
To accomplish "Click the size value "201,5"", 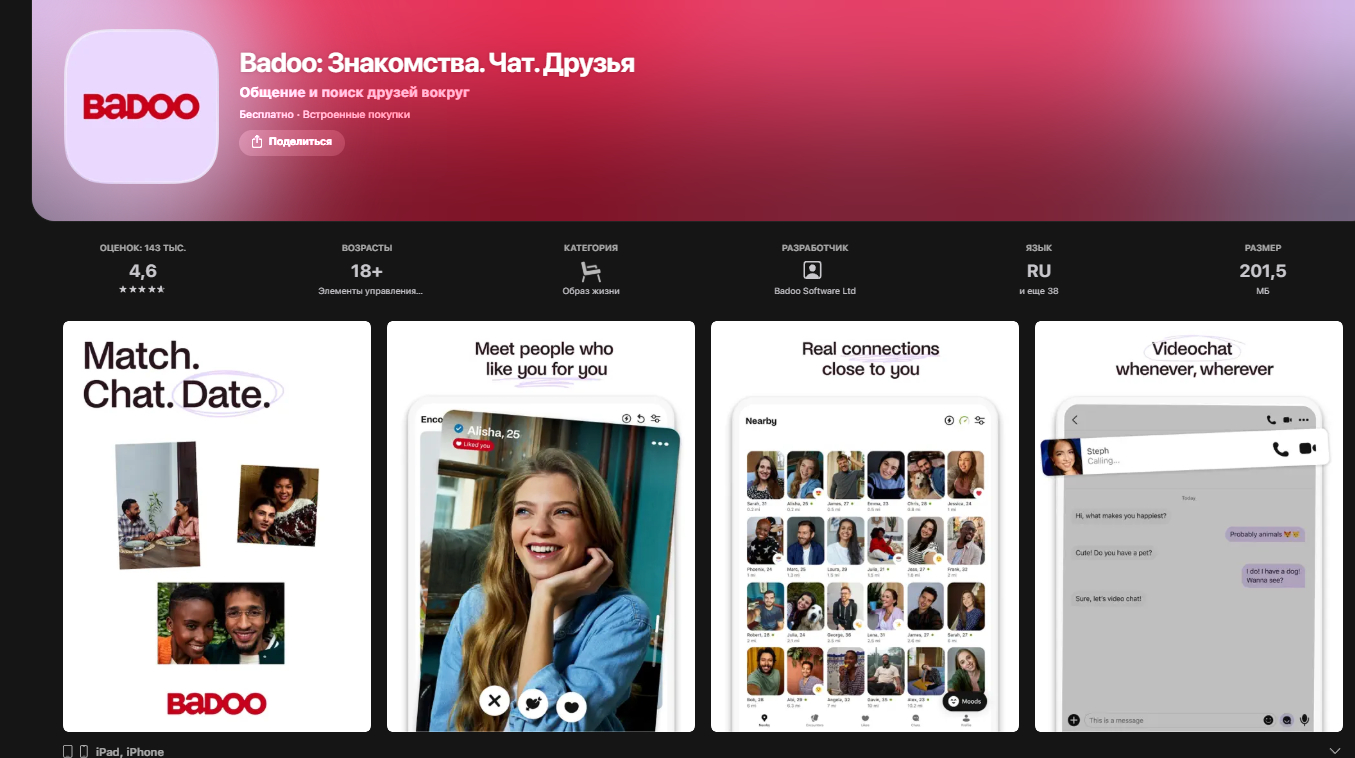I will pos(1263,271).
